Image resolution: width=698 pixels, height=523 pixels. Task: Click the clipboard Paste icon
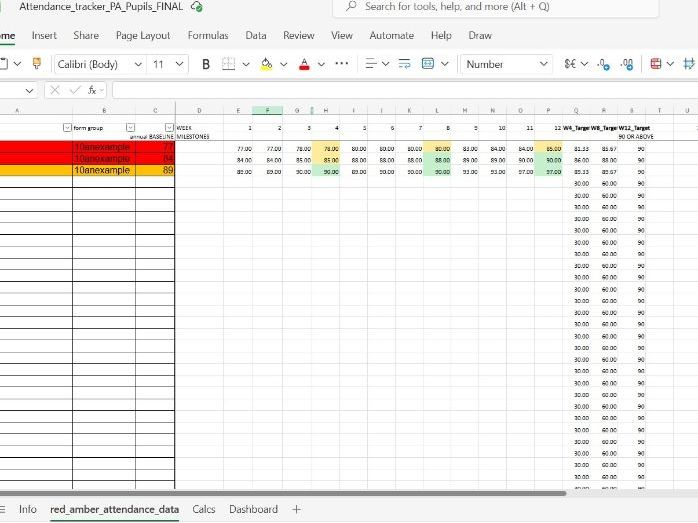tap(3, 64)
